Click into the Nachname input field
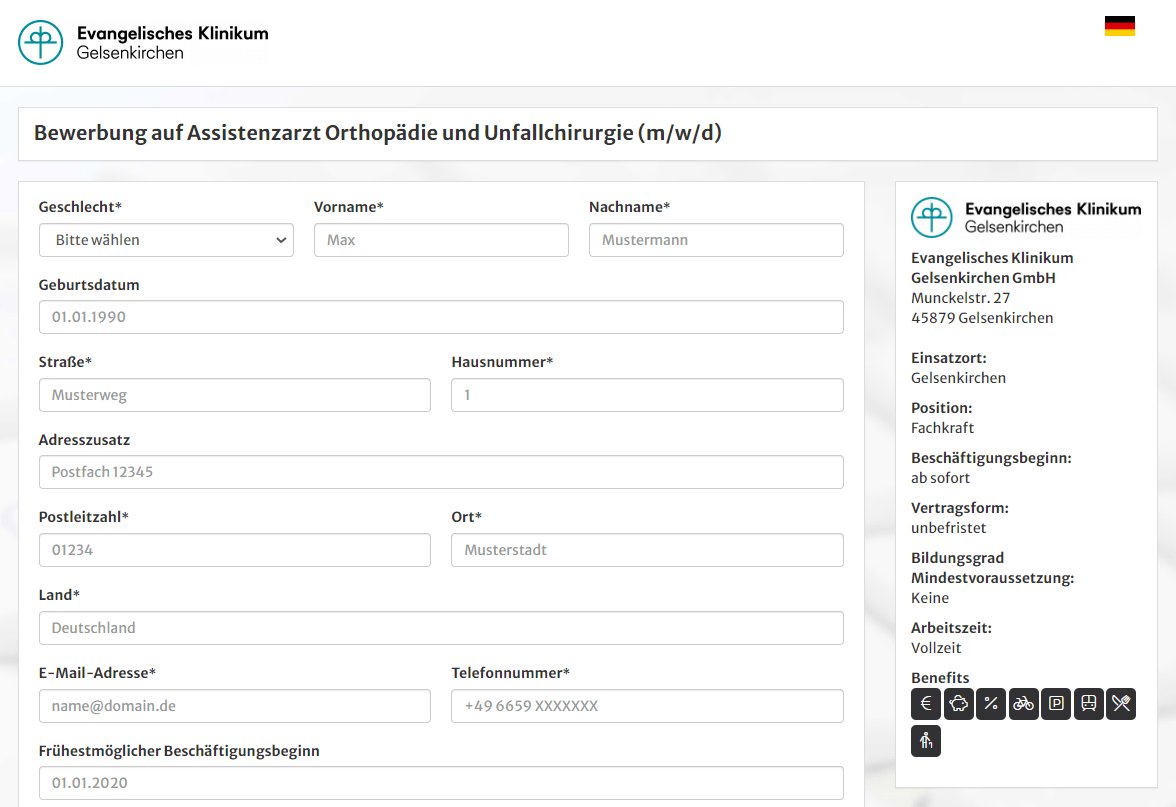 tap(716, 239)
